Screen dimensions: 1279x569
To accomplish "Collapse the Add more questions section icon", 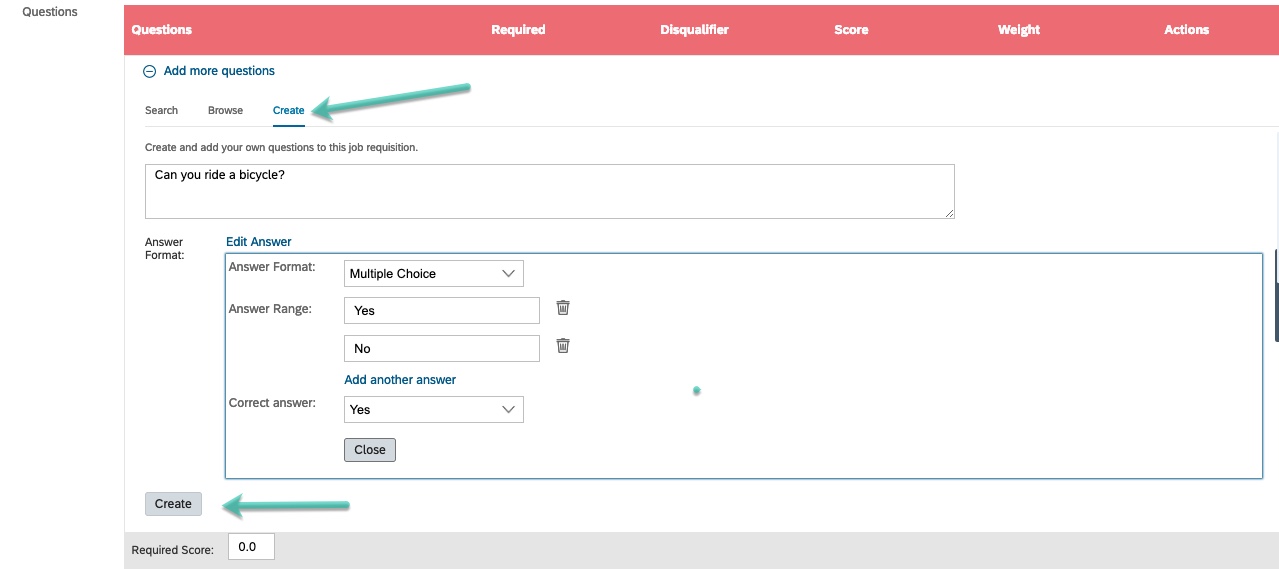I will (x=150, y=71).
